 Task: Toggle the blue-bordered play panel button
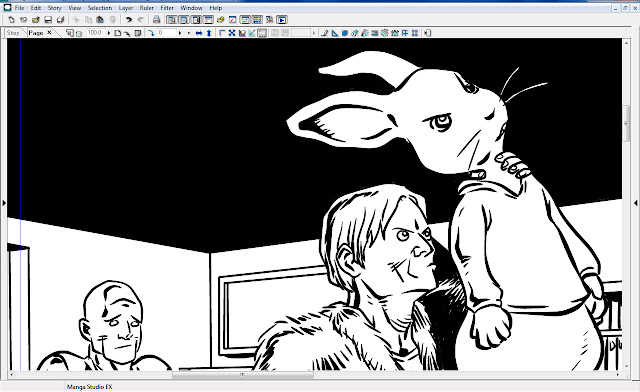[x=282, y=20]
